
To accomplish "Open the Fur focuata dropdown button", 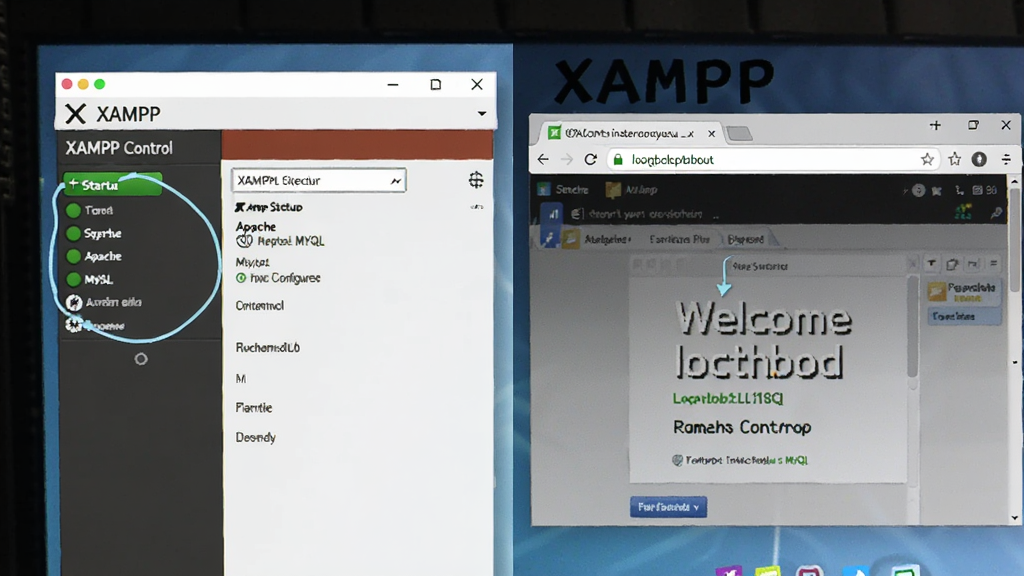I will [x=668, y=507].
